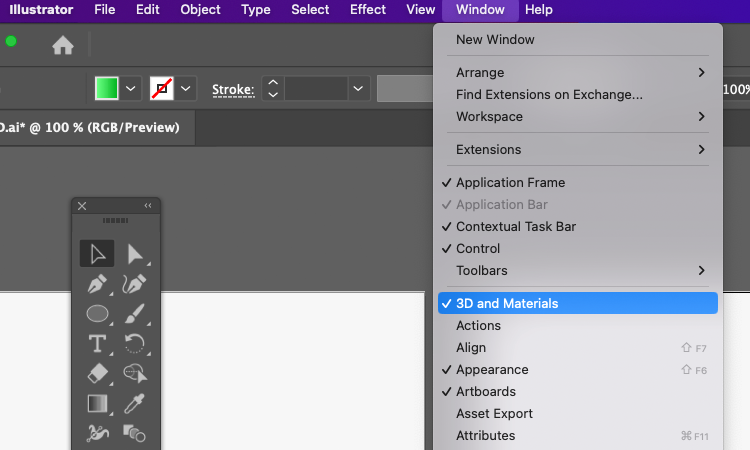The height and width of the screenshot is (450, 750).
Task: Select the document tab at 100% RGB/Preview
Action: click(x=97, y=128)
